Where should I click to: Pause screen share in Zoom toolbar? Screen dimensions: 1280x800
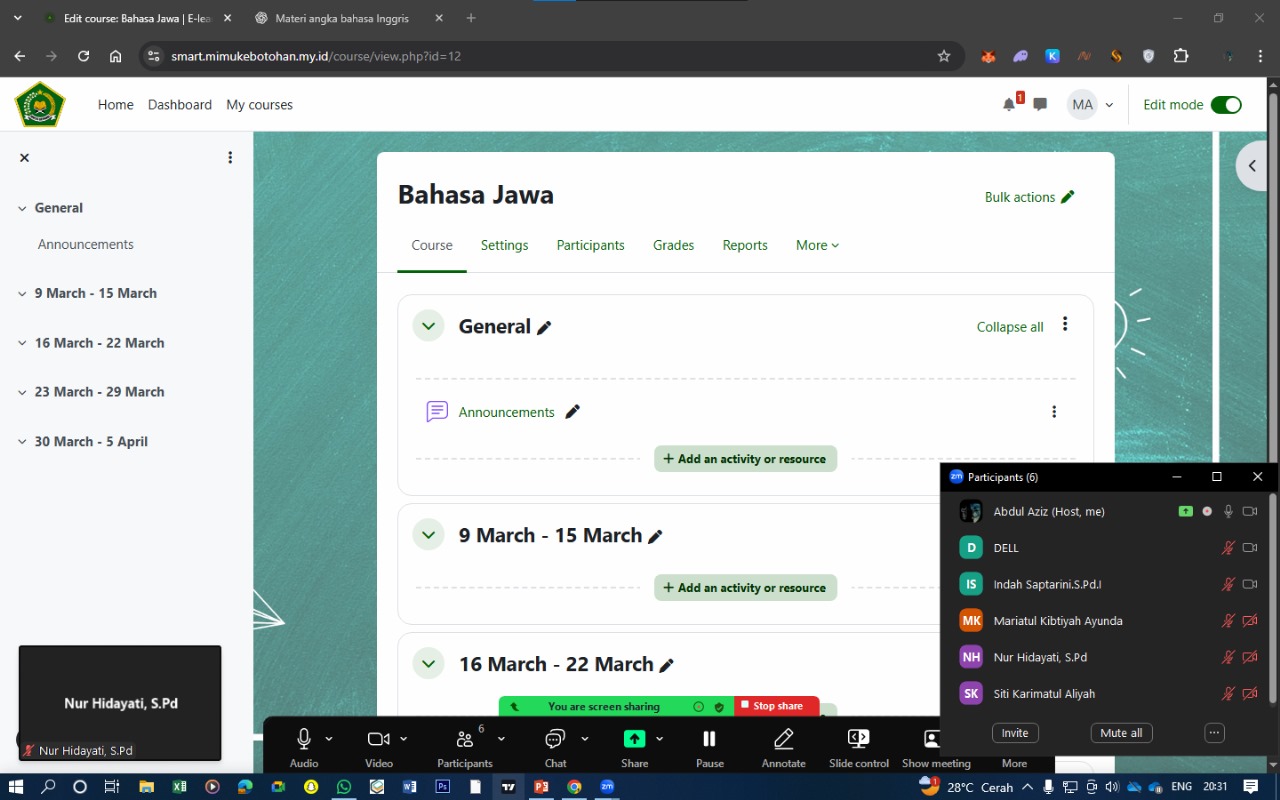coord(709,739)
